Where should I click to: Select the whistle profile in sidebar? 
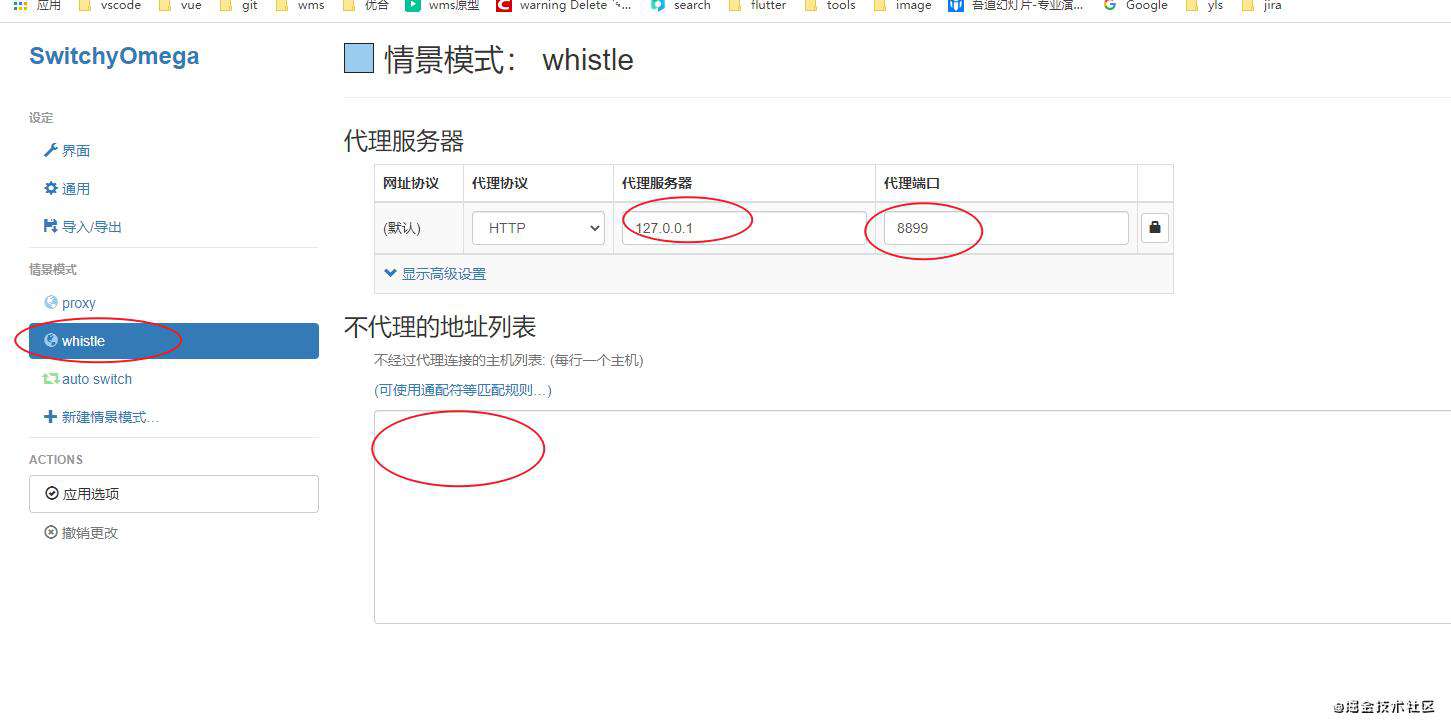tap(173, 341)
